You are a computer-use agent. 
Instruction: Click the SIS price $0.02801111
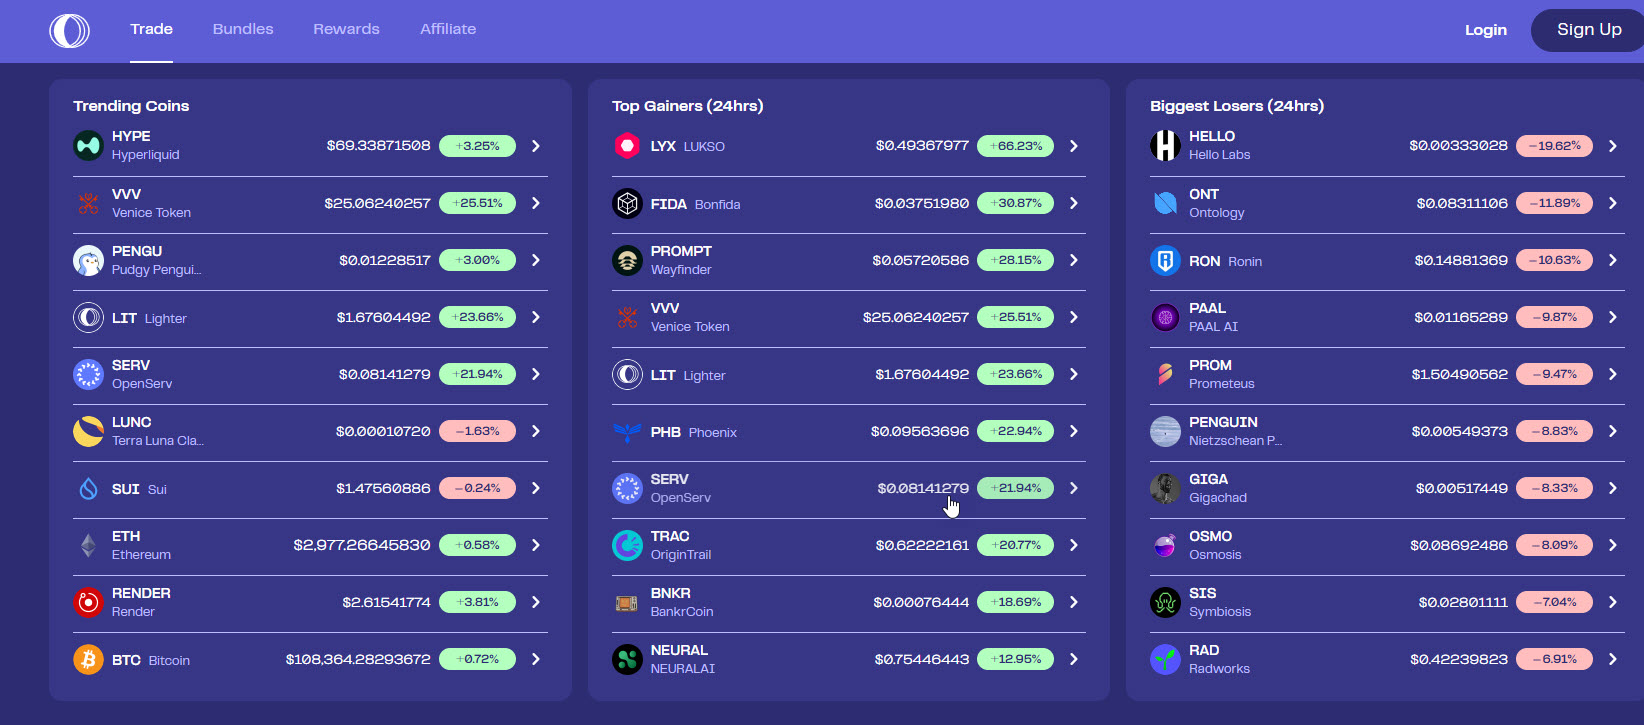point(1463,602)
